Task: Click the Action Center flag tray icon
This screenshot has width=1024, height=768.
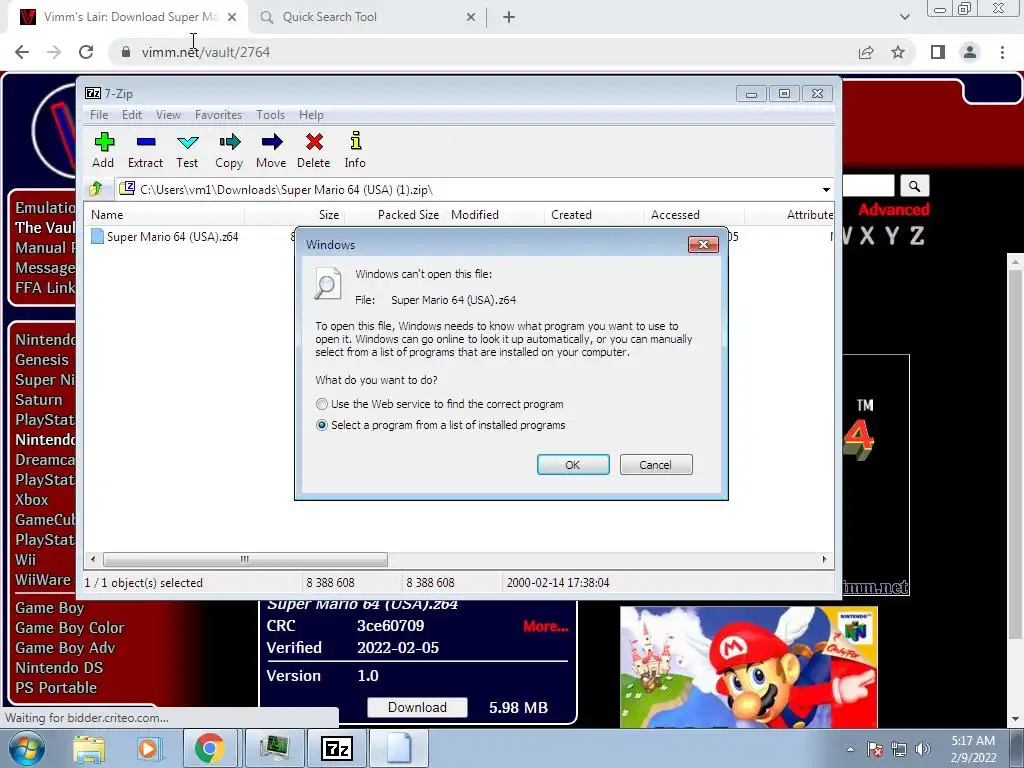Action: pos(874,749)
